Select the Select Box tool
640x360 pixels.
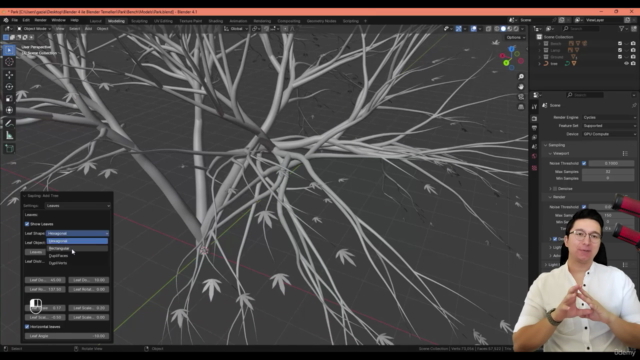pyautogui.click(x=9, y=50)
